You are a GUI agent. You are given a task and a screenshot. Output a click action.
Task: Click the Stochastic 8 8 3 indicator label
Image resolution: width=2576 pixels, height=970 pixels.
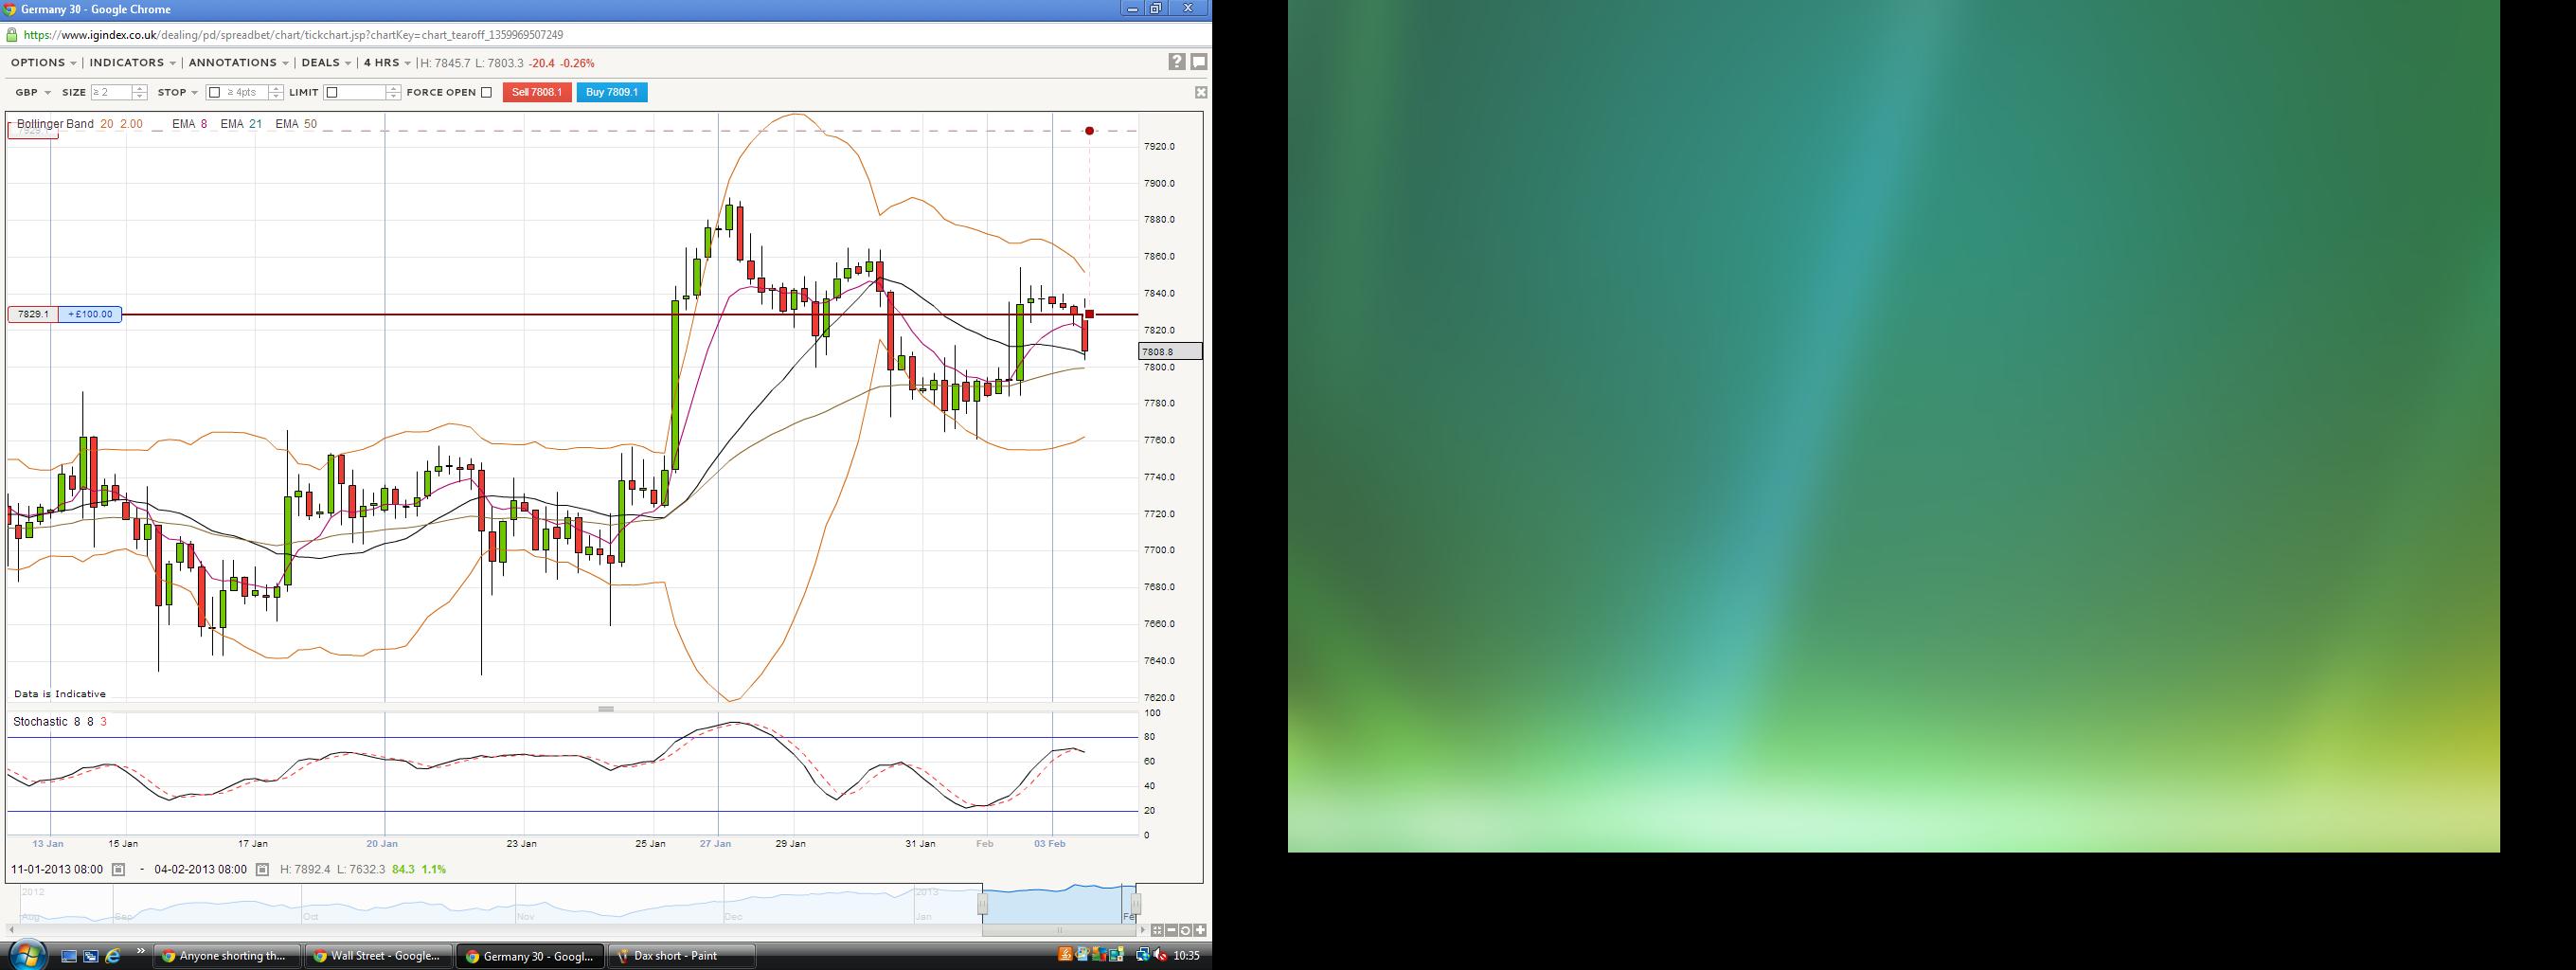tap(60, 722)
